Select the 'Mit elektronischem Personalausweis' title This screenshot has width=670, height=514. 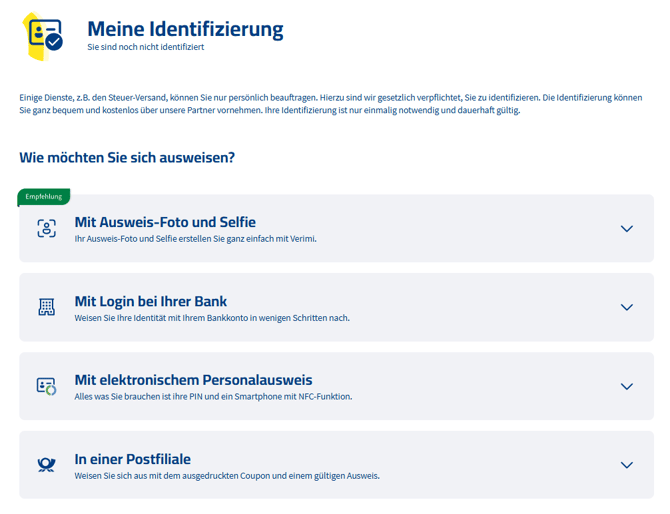(193, 380)
